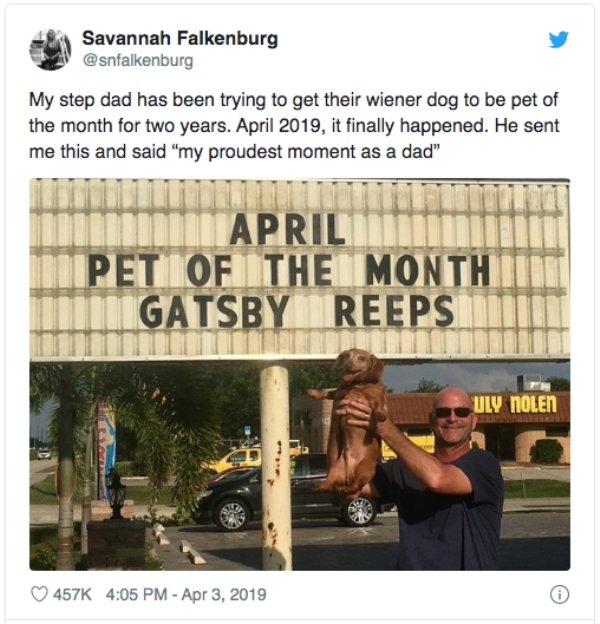Click the Truly Nolen building sign in photo

tap(514, 405)
